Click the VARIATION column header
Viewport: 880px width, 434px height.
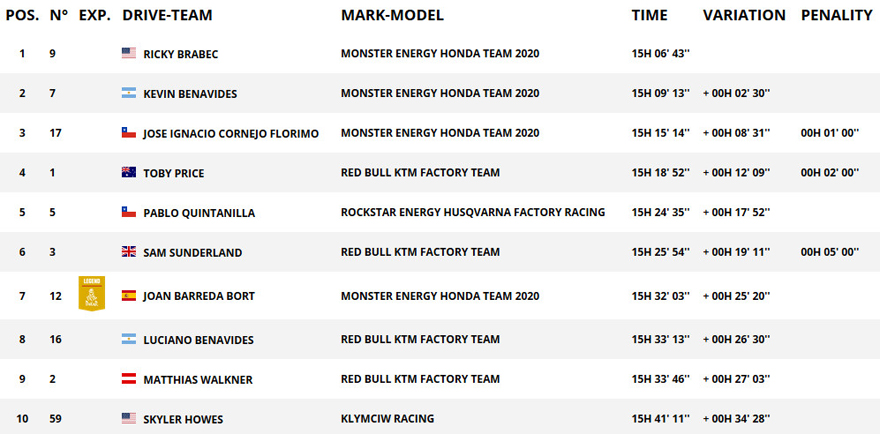click(x=744, y=16)
